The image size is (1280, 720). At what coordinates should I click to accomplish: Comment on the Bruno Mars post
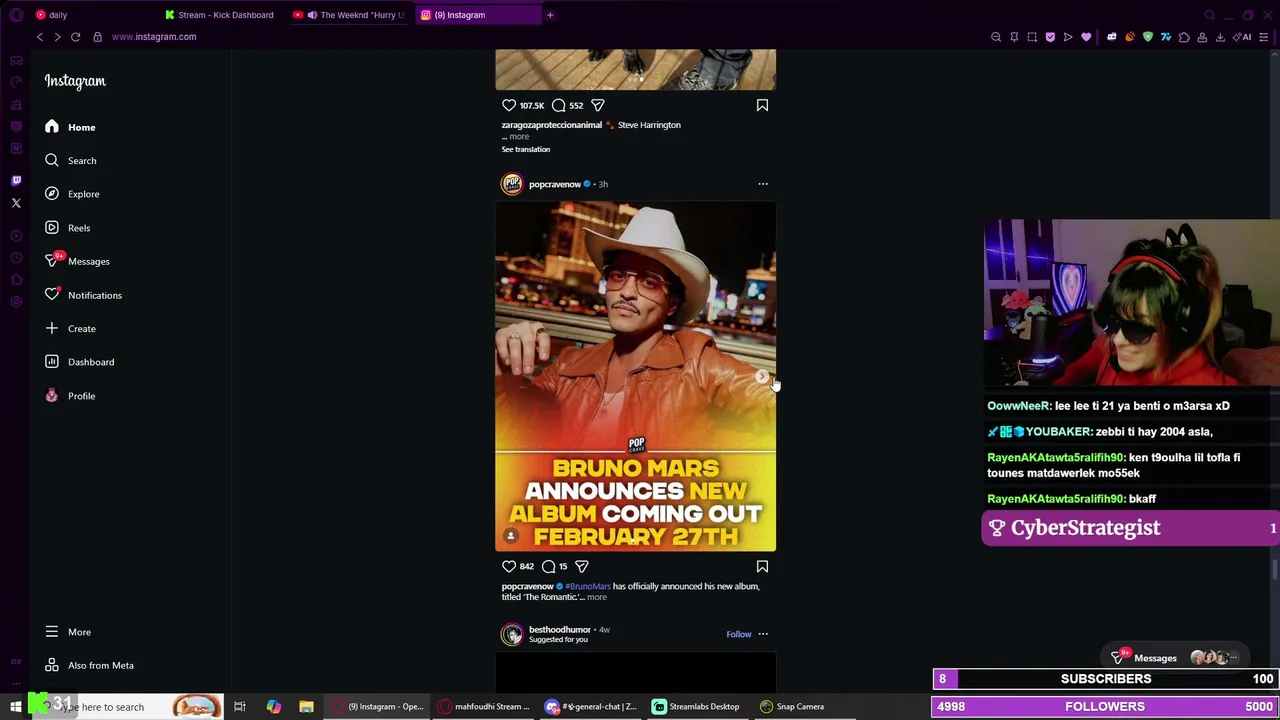point(548,566)
